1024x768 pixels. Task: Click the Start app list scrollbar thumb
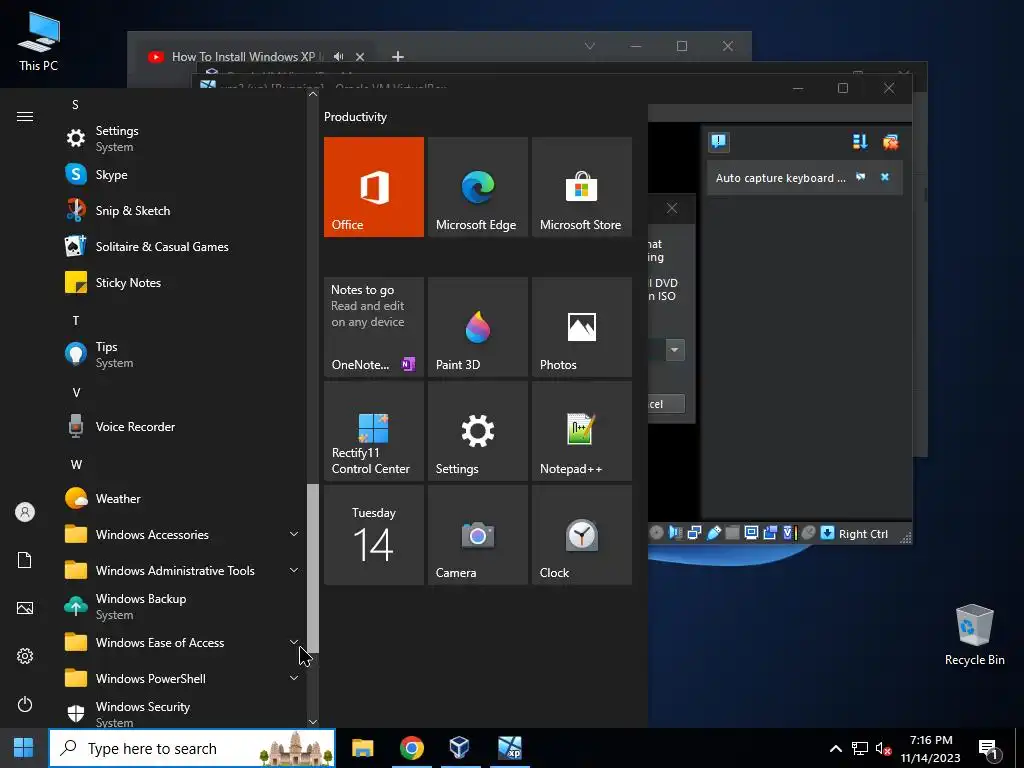(313, 568)
